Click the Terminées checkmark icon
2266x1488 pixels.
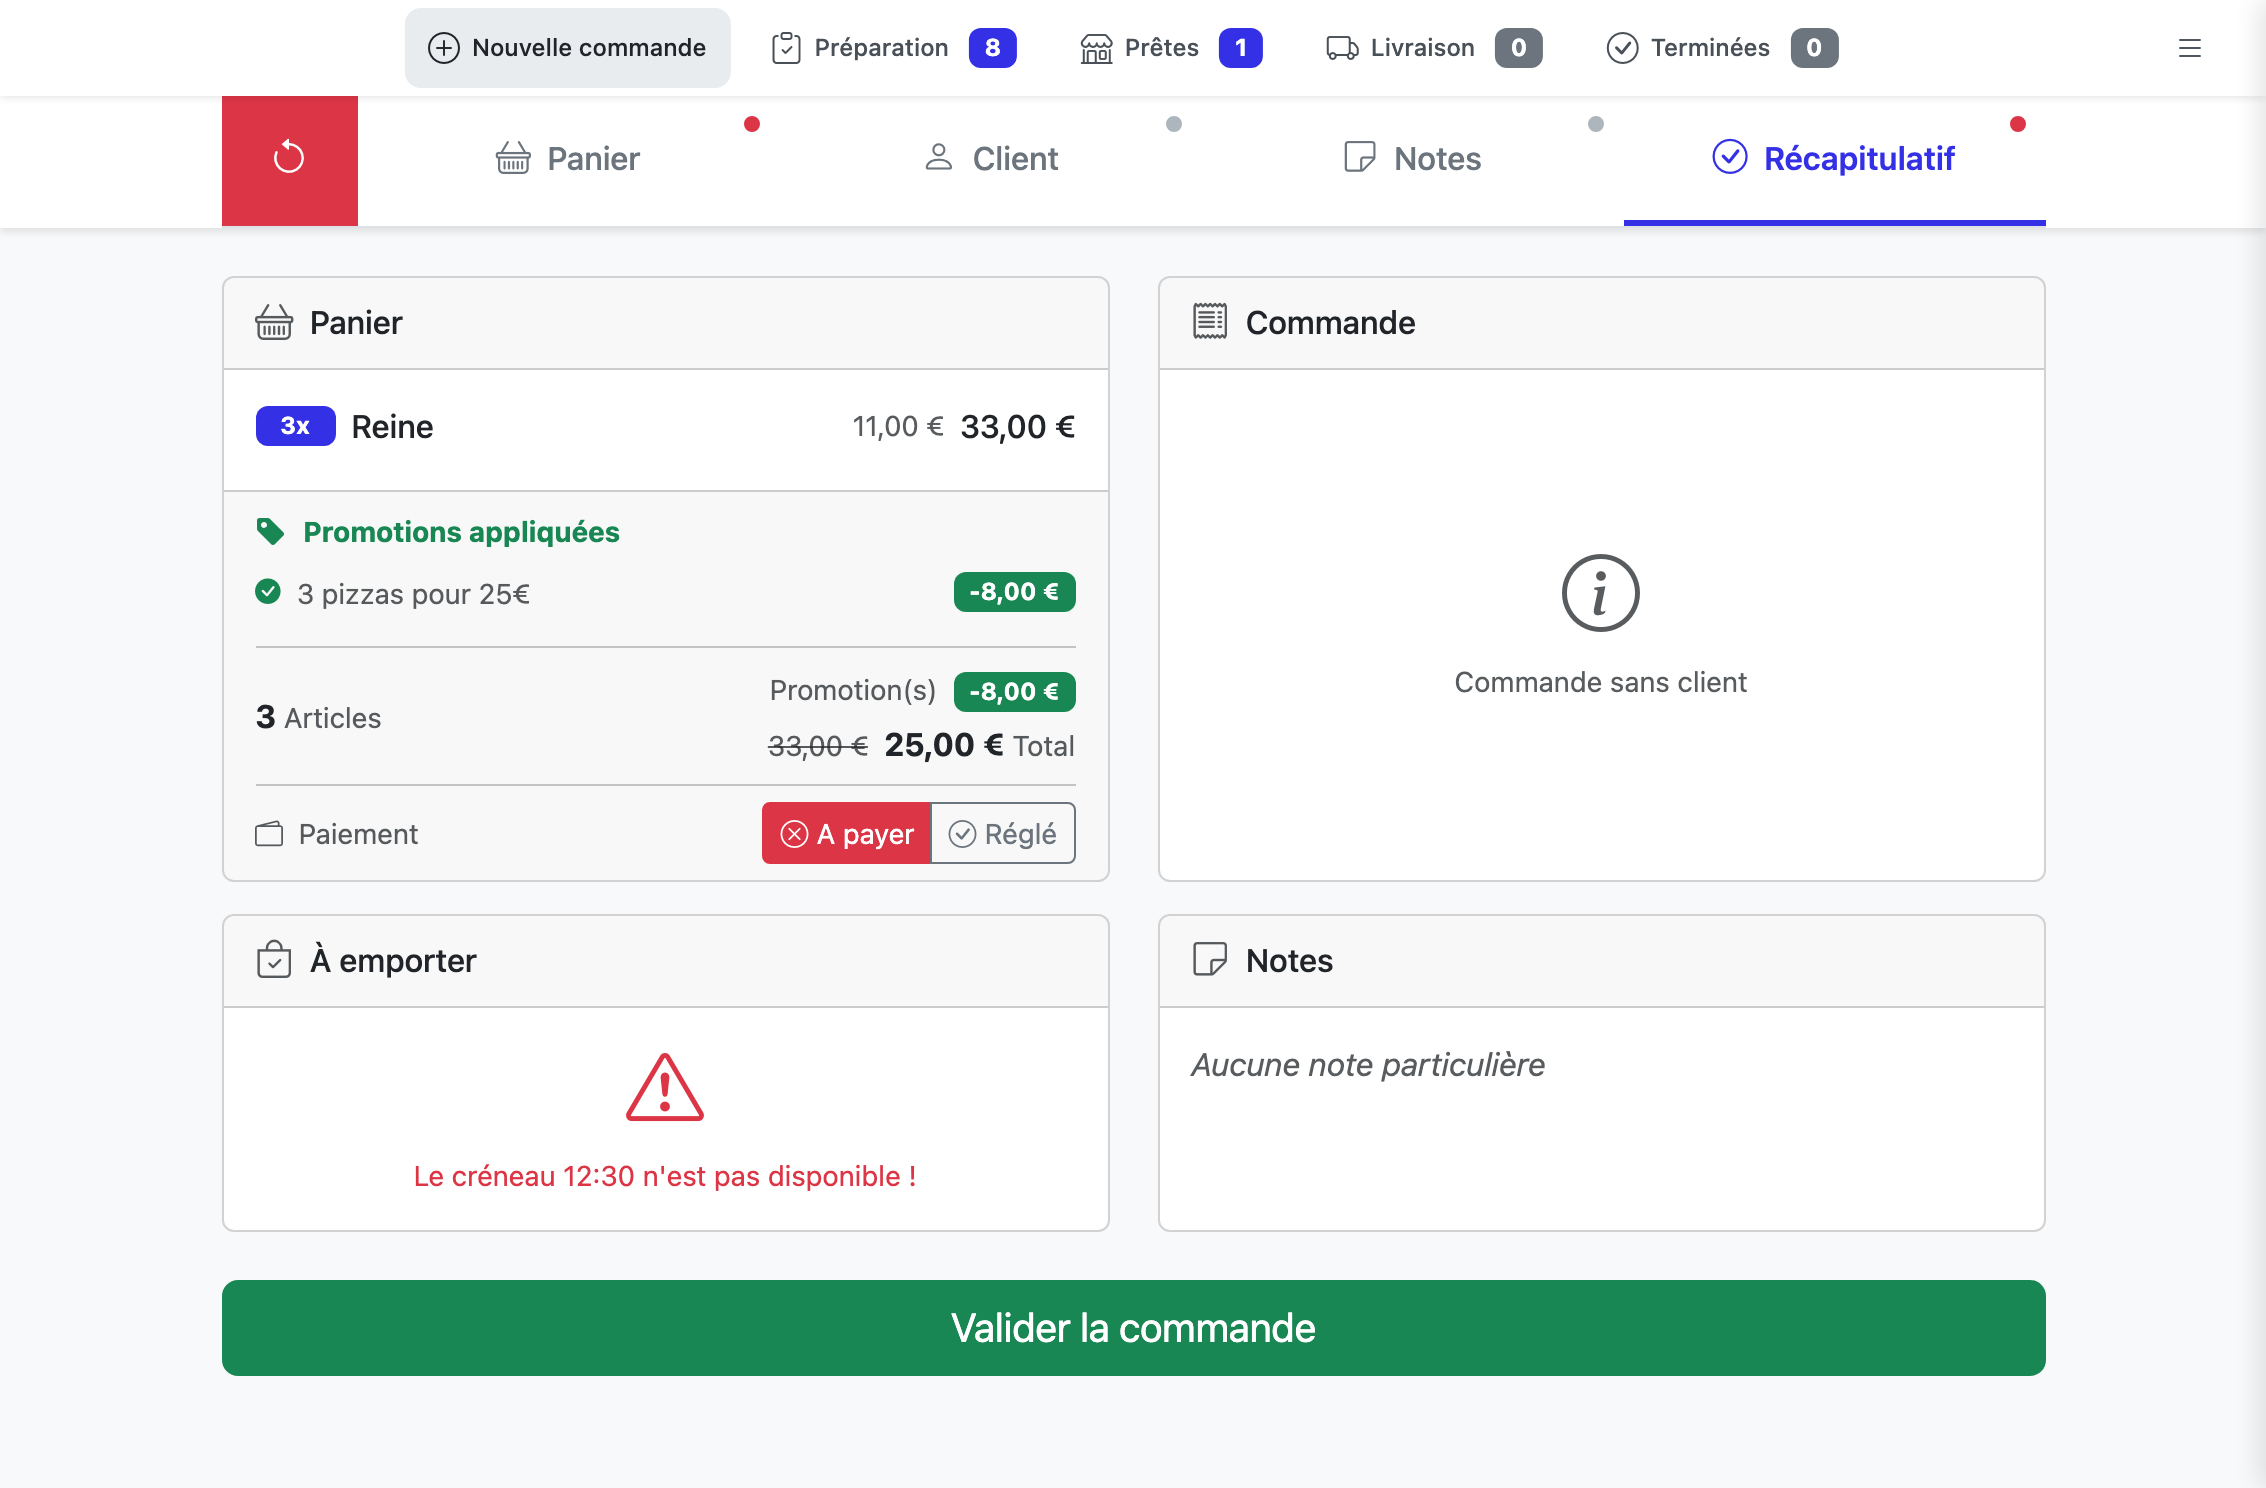pyautogui.click(x=1622, y=48)
